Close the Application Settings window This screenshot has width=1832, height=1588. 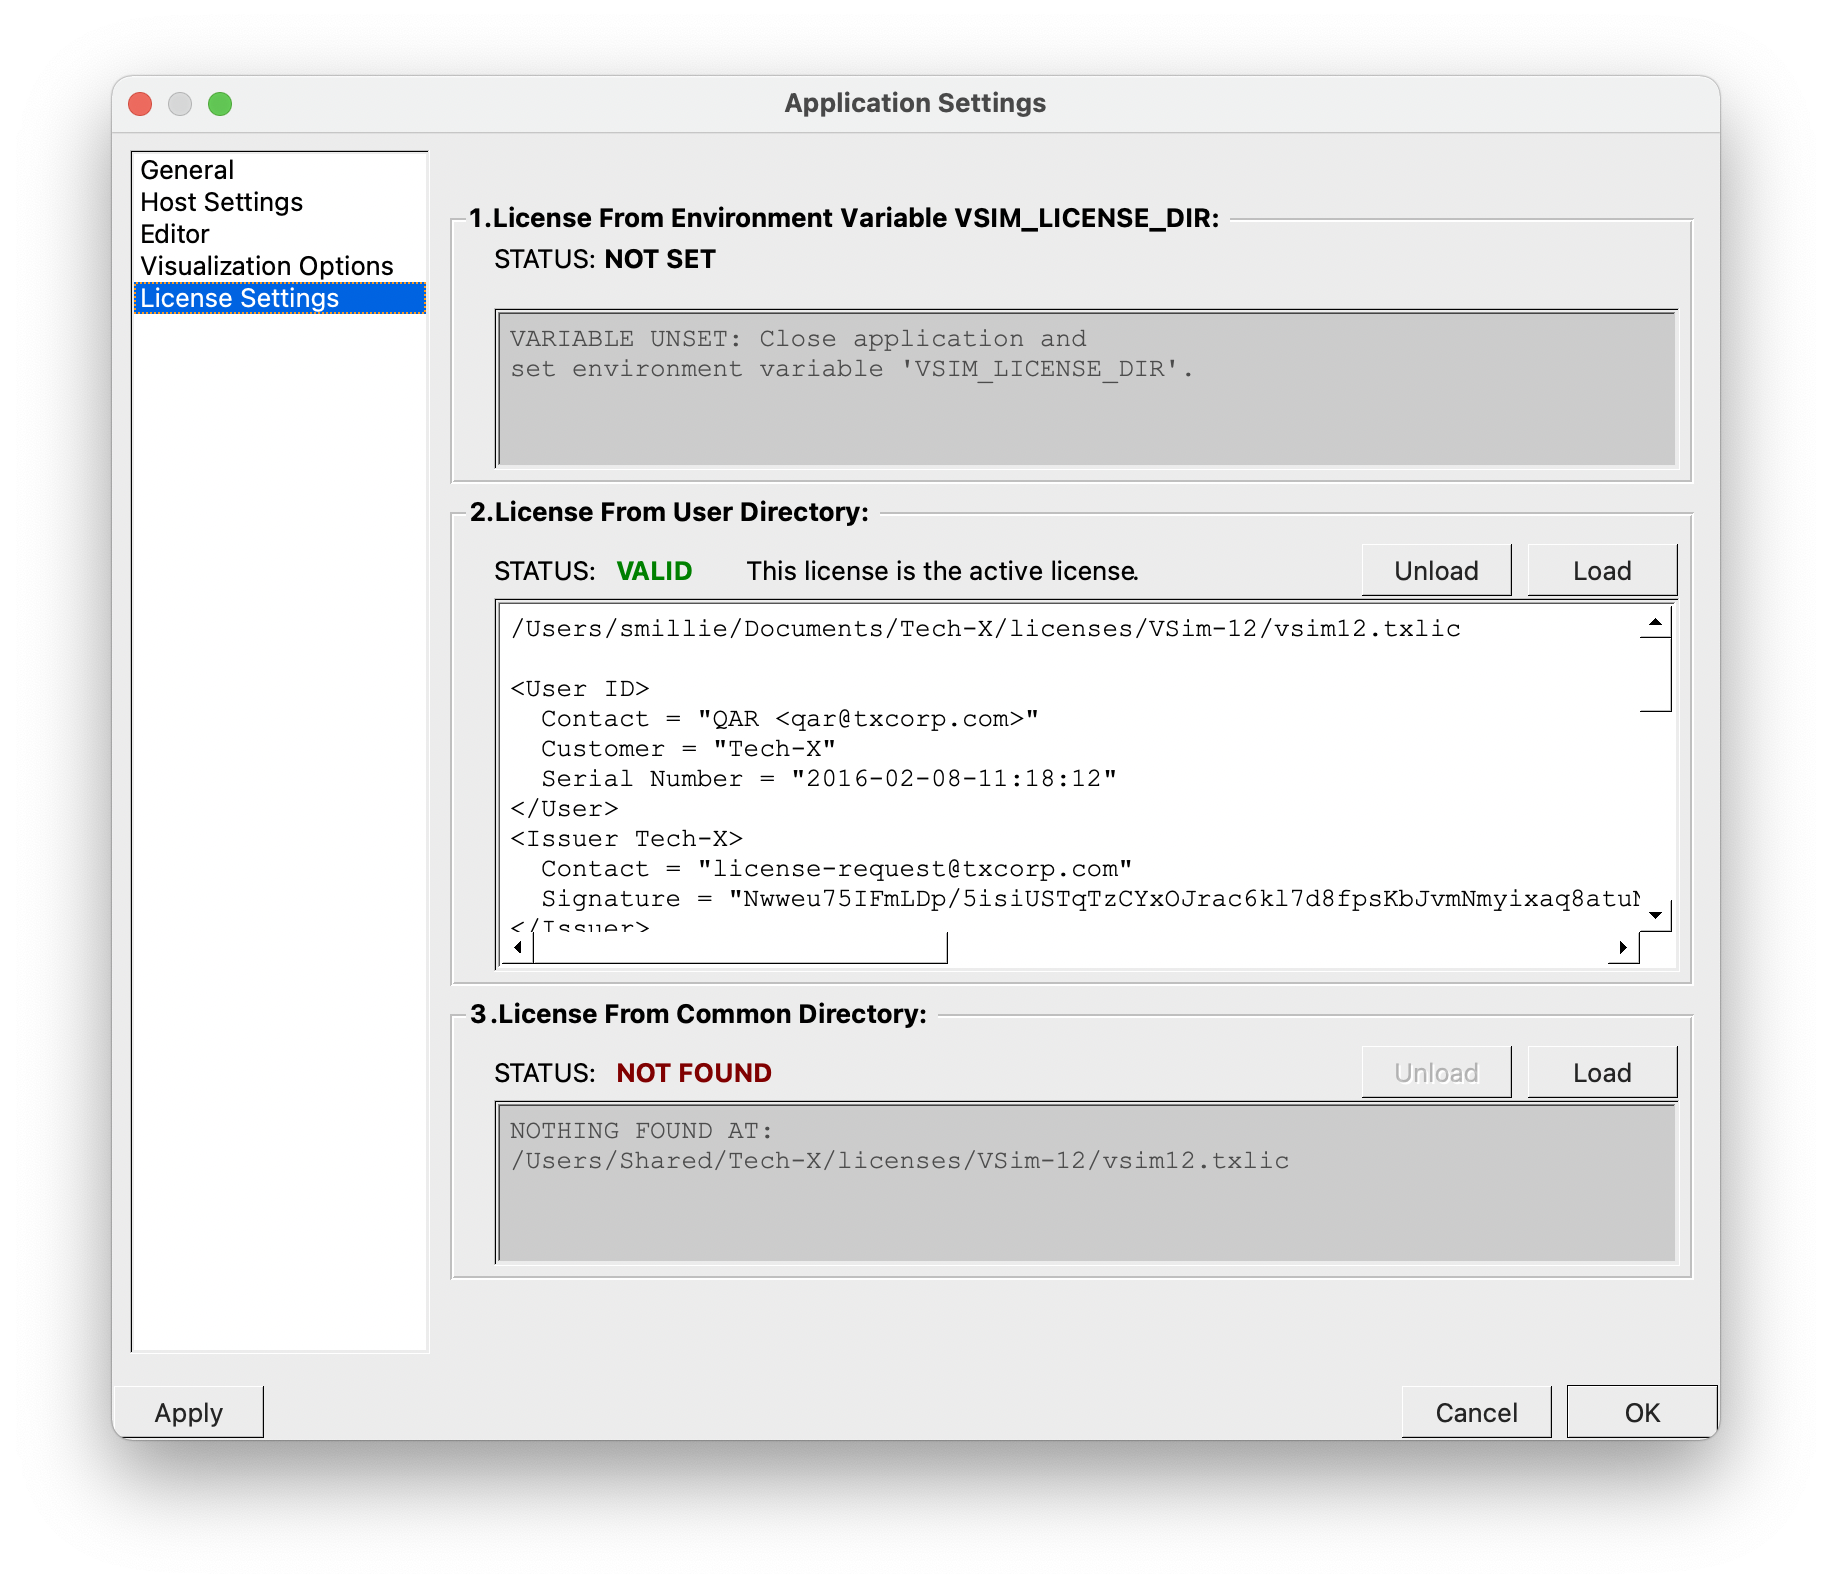tap(141, 104)
